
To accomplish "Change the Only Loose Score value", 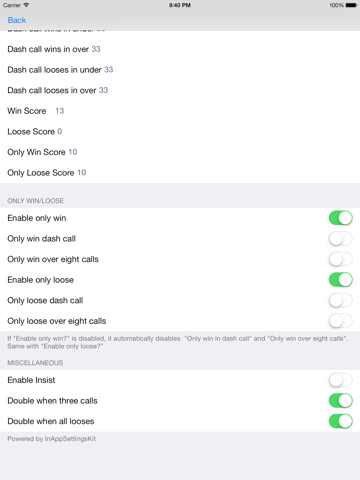I will point(82,173).
